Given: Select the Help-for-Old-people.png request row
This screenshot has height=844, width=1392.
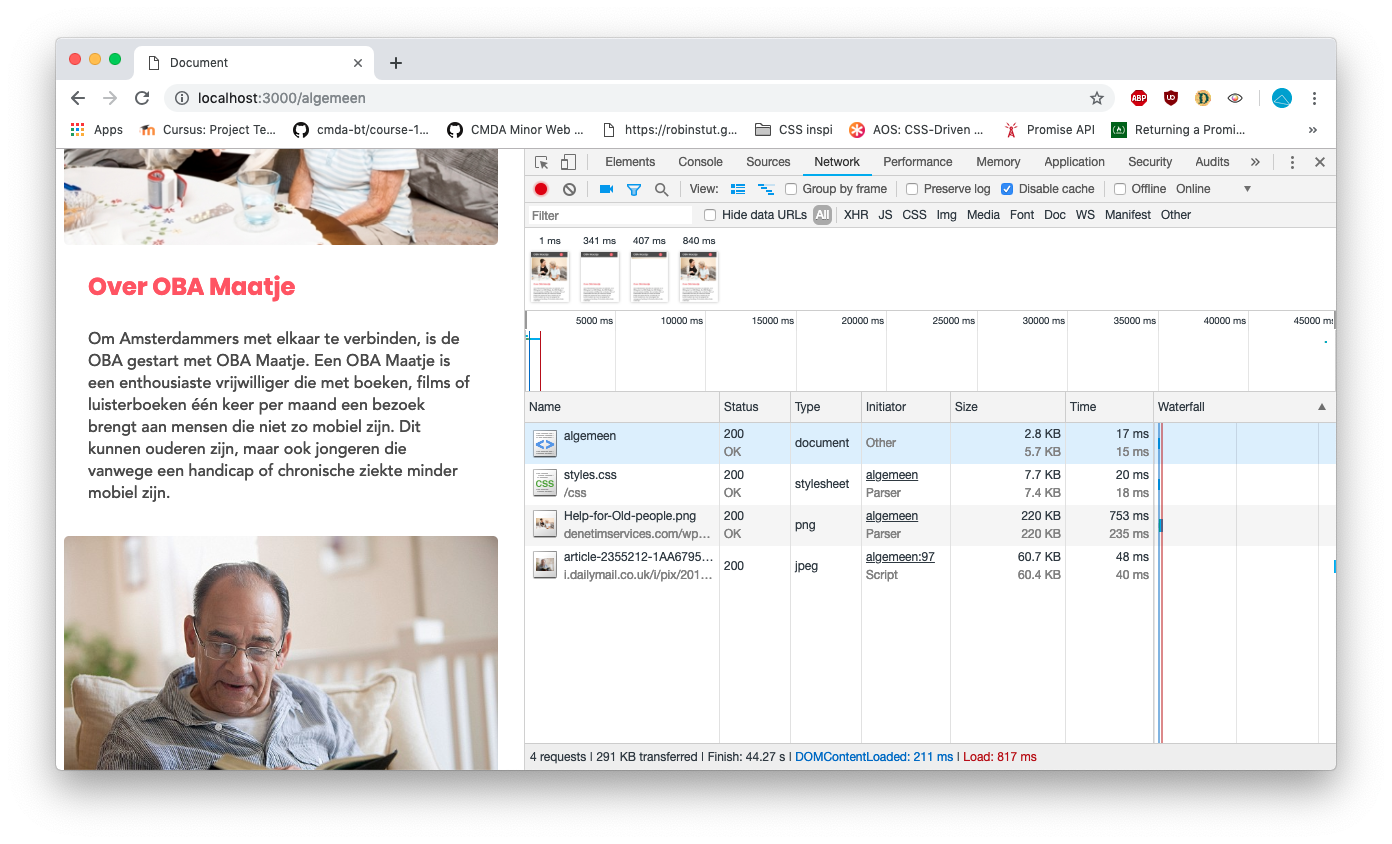Looking at the screenshot, I should coord(930,525).
